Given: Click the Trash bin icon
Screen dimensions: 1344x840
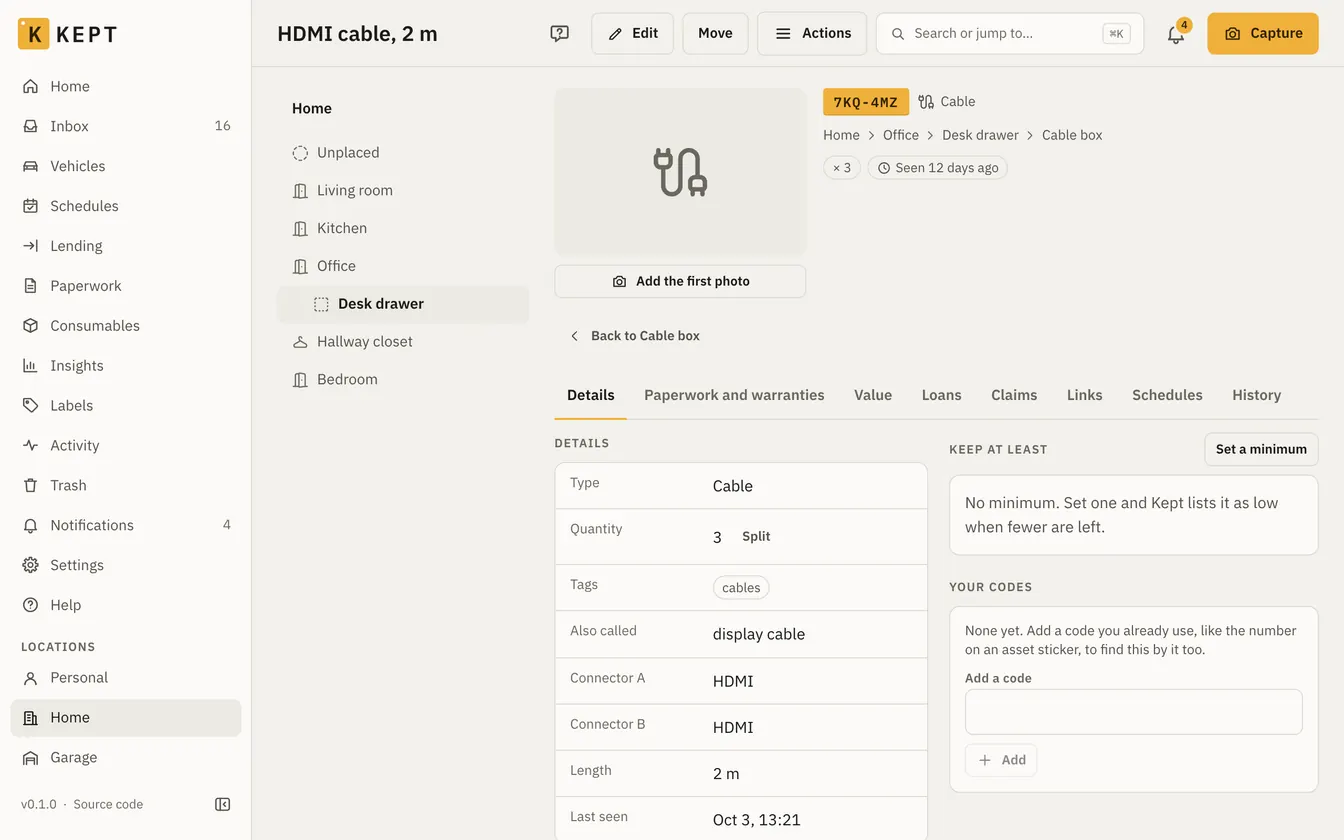Looking at the screenshot, I should pyautogui.click(x=31, y=486).
